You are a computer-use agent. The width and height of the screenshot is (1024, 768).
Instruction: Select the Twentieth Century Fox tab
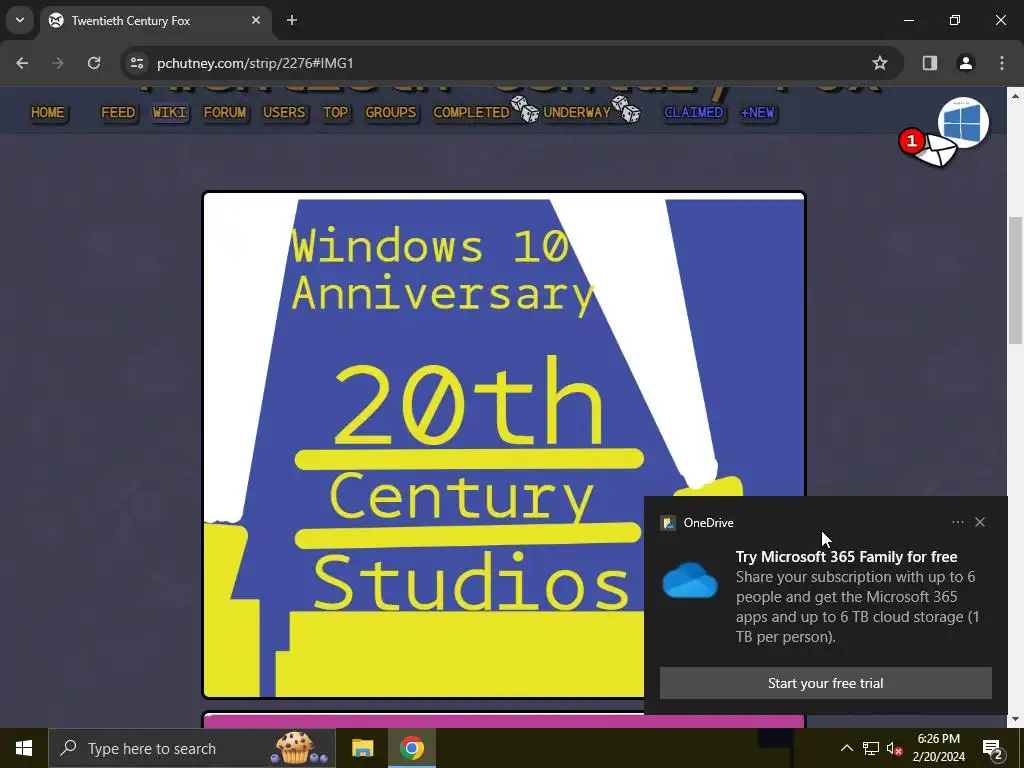point(155,21)
